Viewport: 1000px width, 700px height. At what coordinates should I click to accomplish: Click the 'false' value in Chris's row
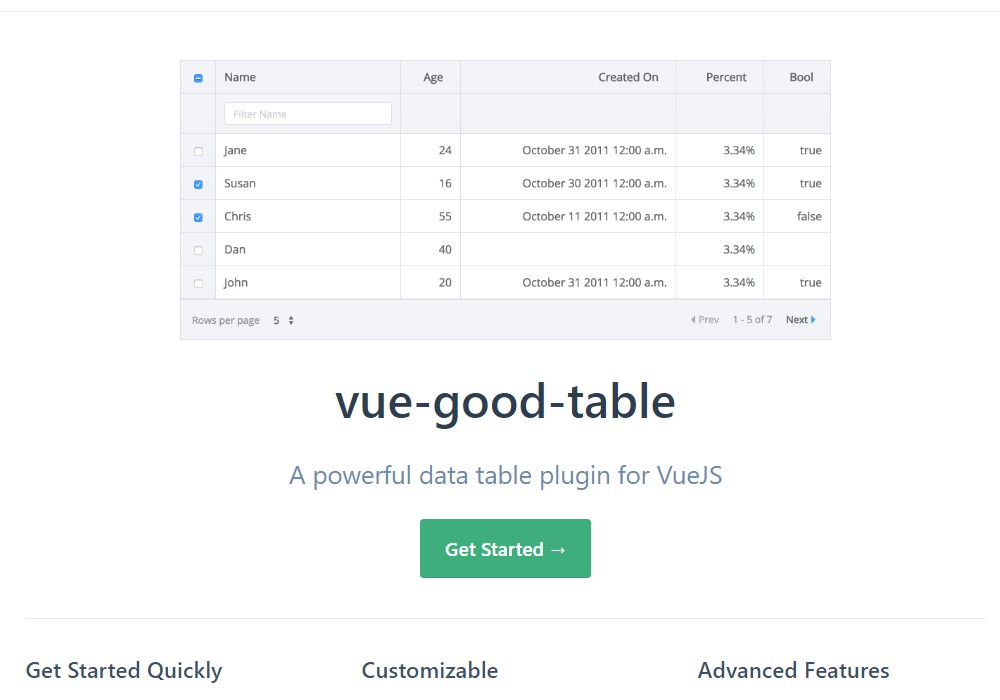coord(809,216)
